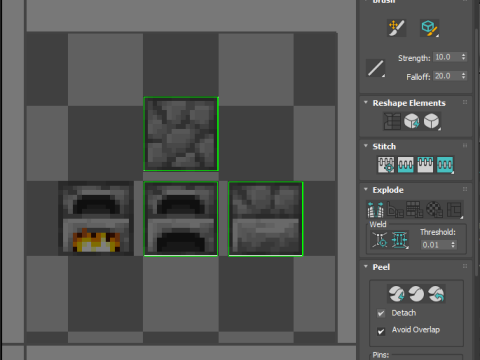Click the Quick Peel icon

click(397, 294)
